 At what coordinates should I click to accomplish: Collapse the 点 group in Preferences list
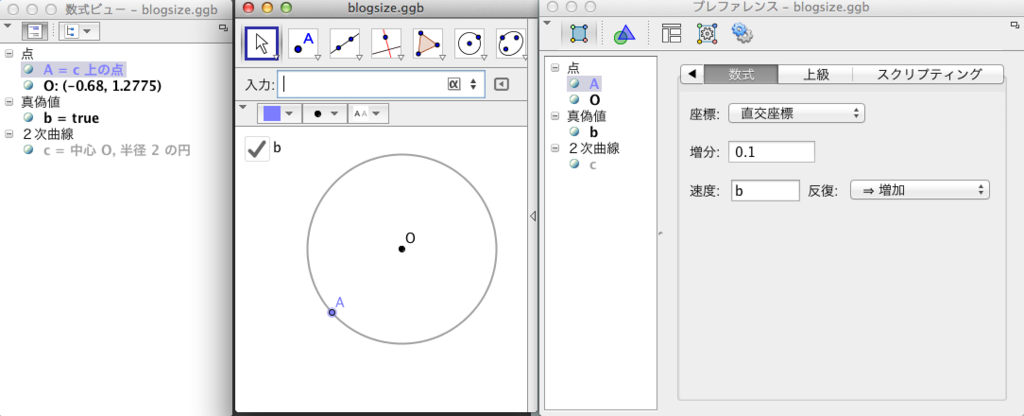pyautogui.click(x=555, y=67)
